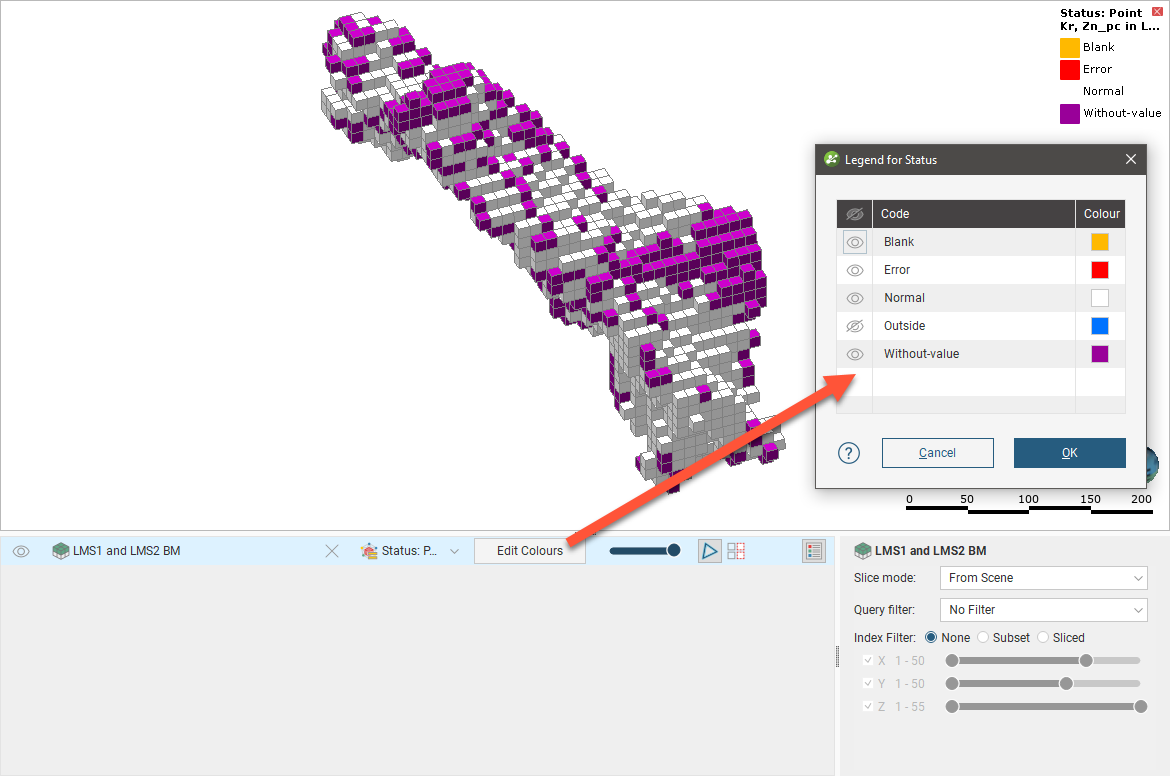This screenshot has width=1170, height=776.
Task: Expand the Status display attribute dropdown
Action: (454, 551)
